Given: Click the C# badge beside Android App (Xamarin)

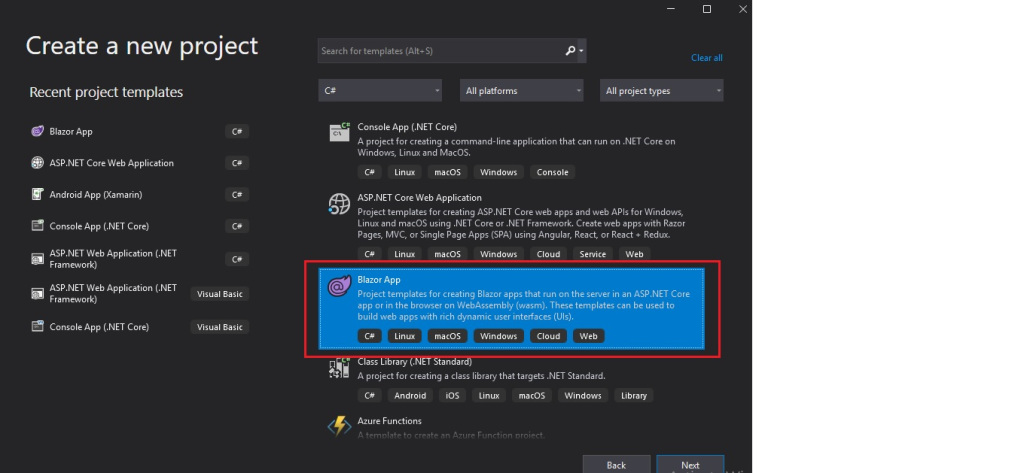Looking at the screenshot, I should point(237,195).
